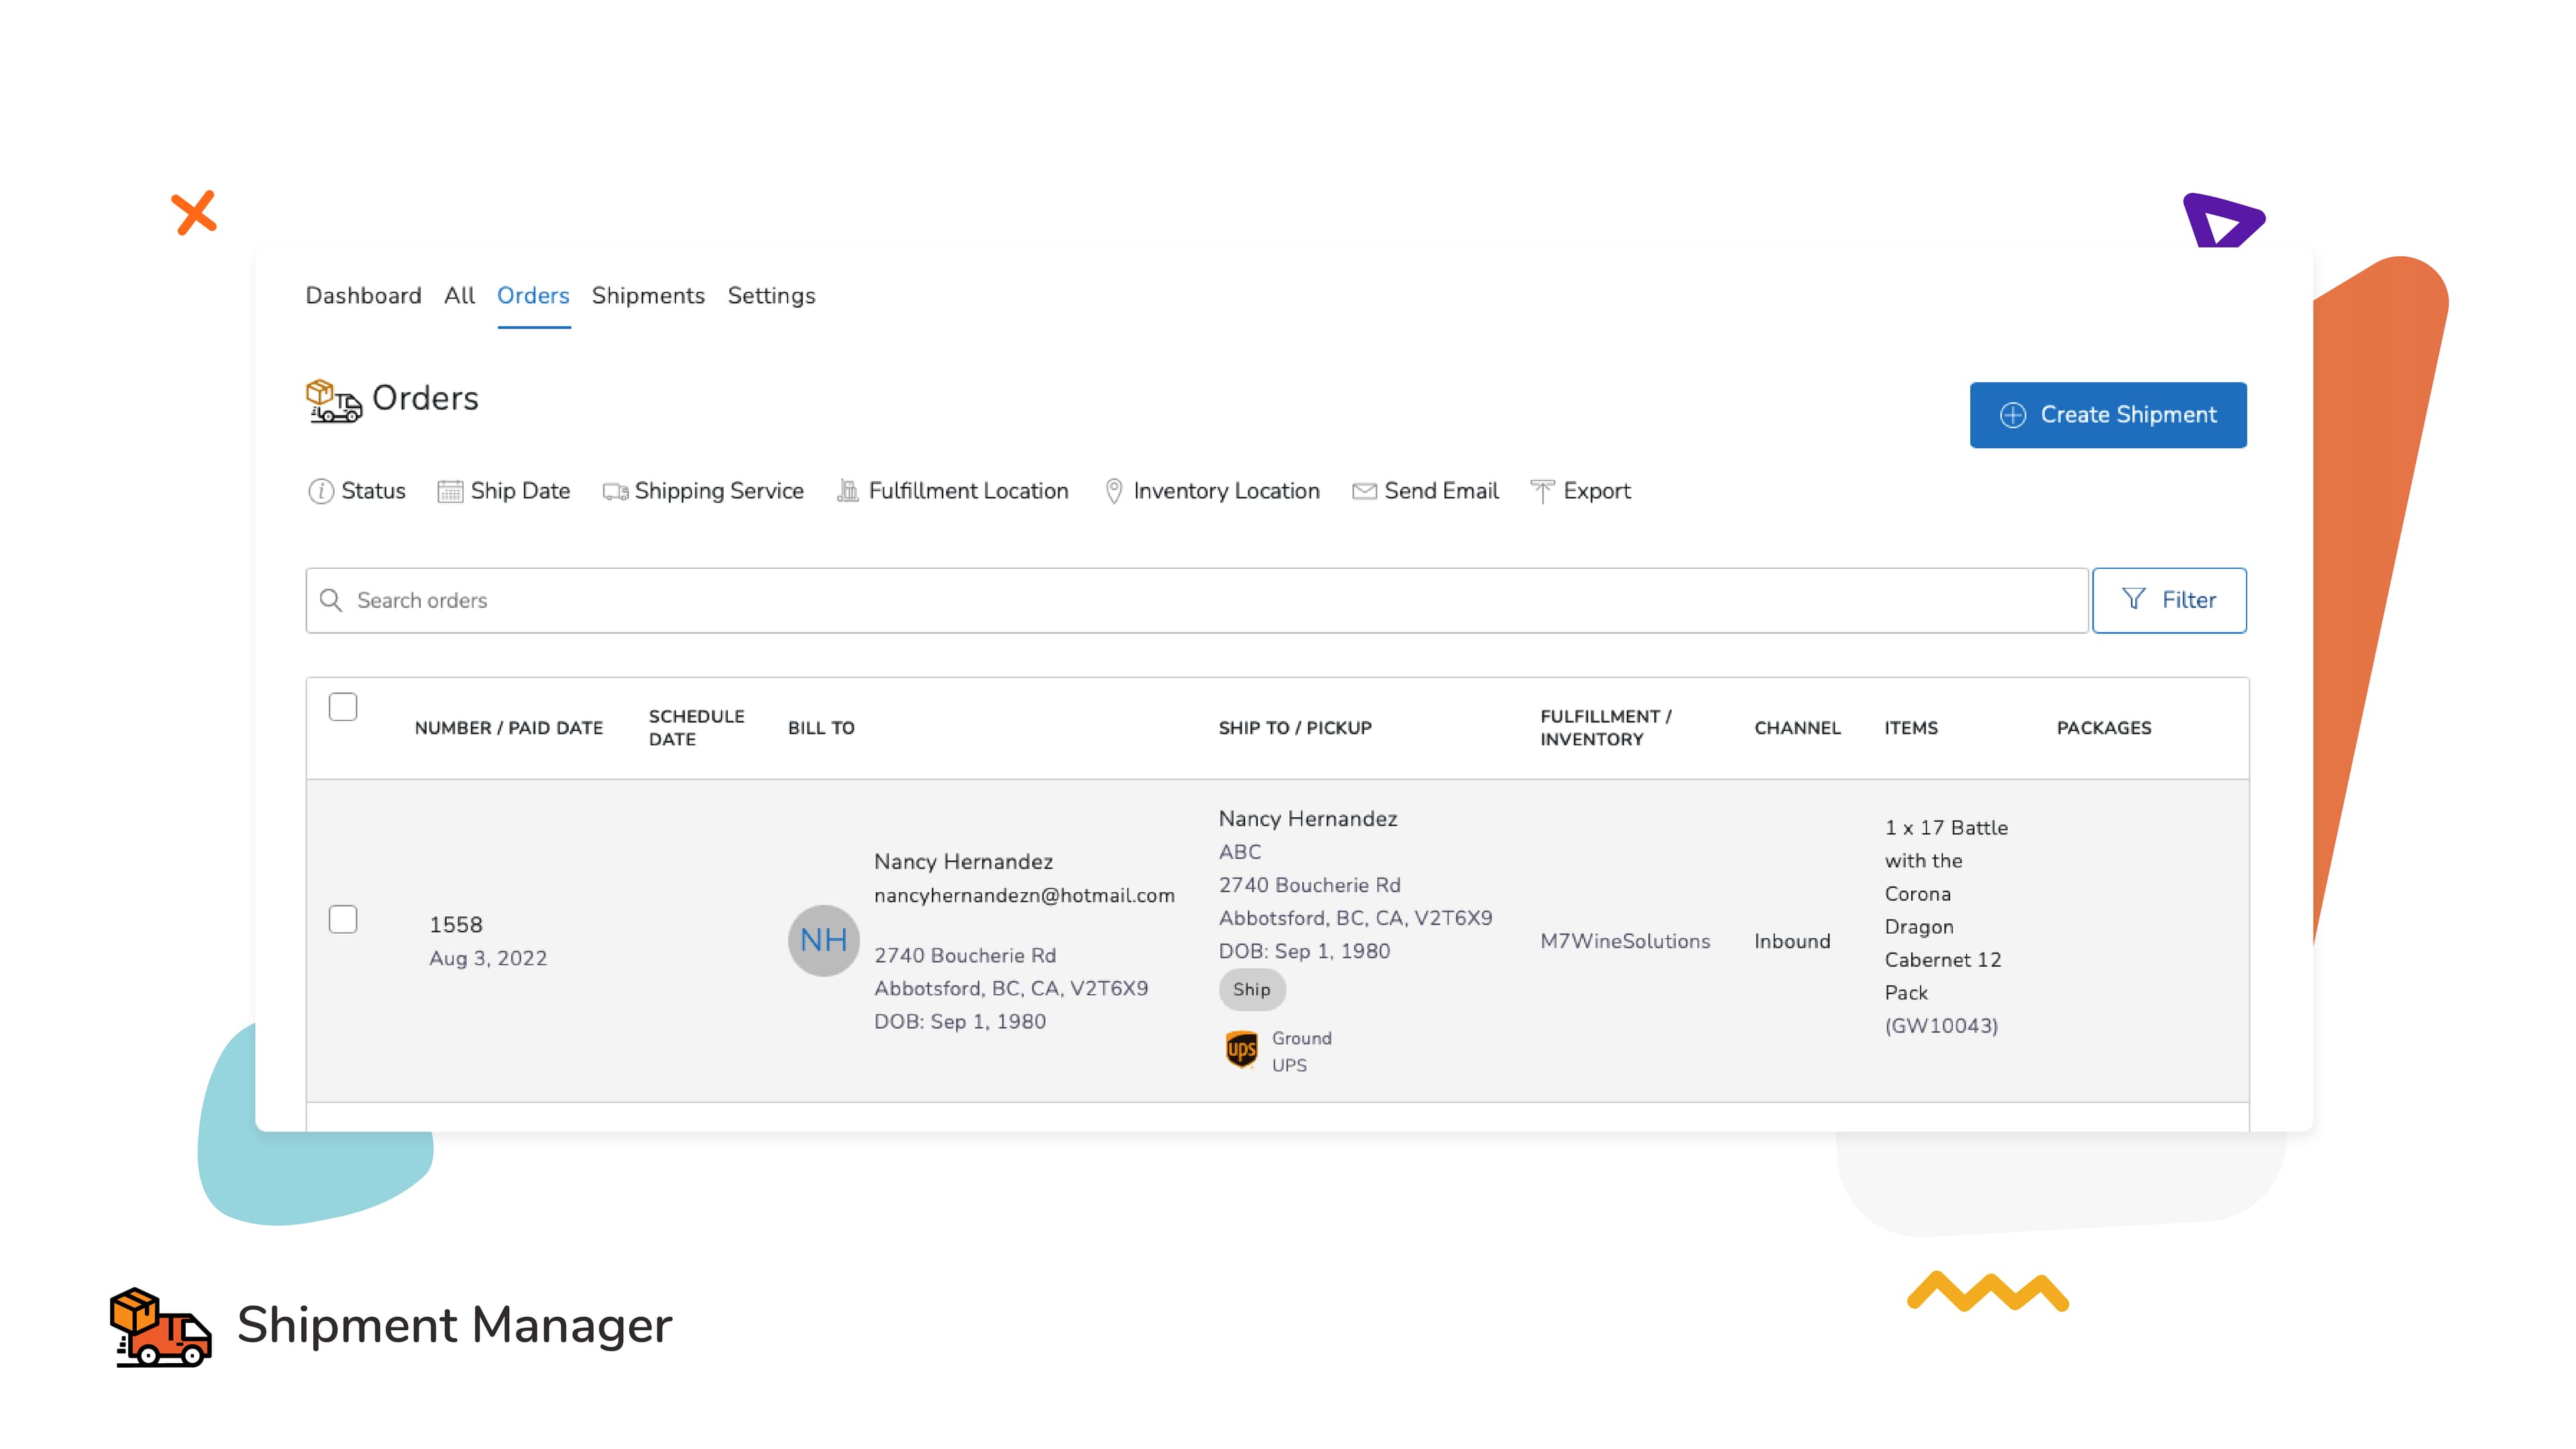This screenshot has width=2576, height=1449.
Task: Click the Ground UPS service text
Action: point(1301,1051)
